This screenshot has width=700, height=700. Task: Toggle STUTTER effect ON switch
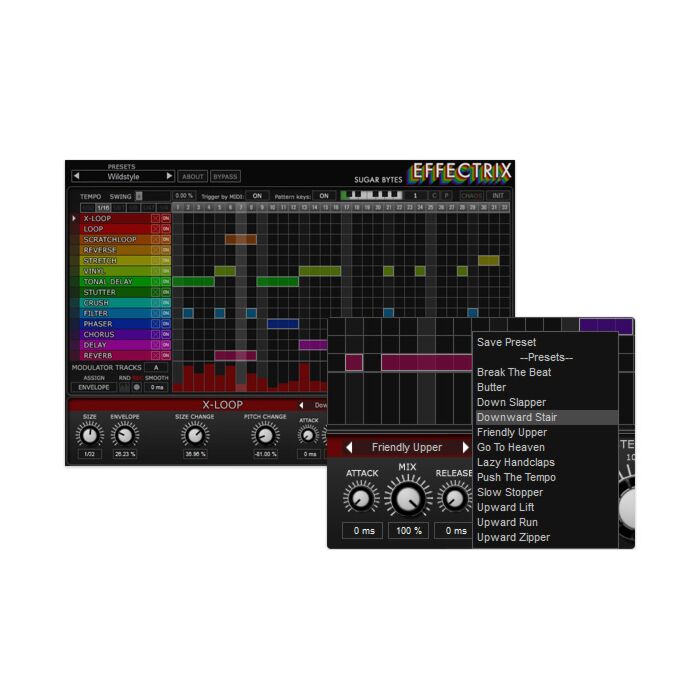tap(166, 292)
